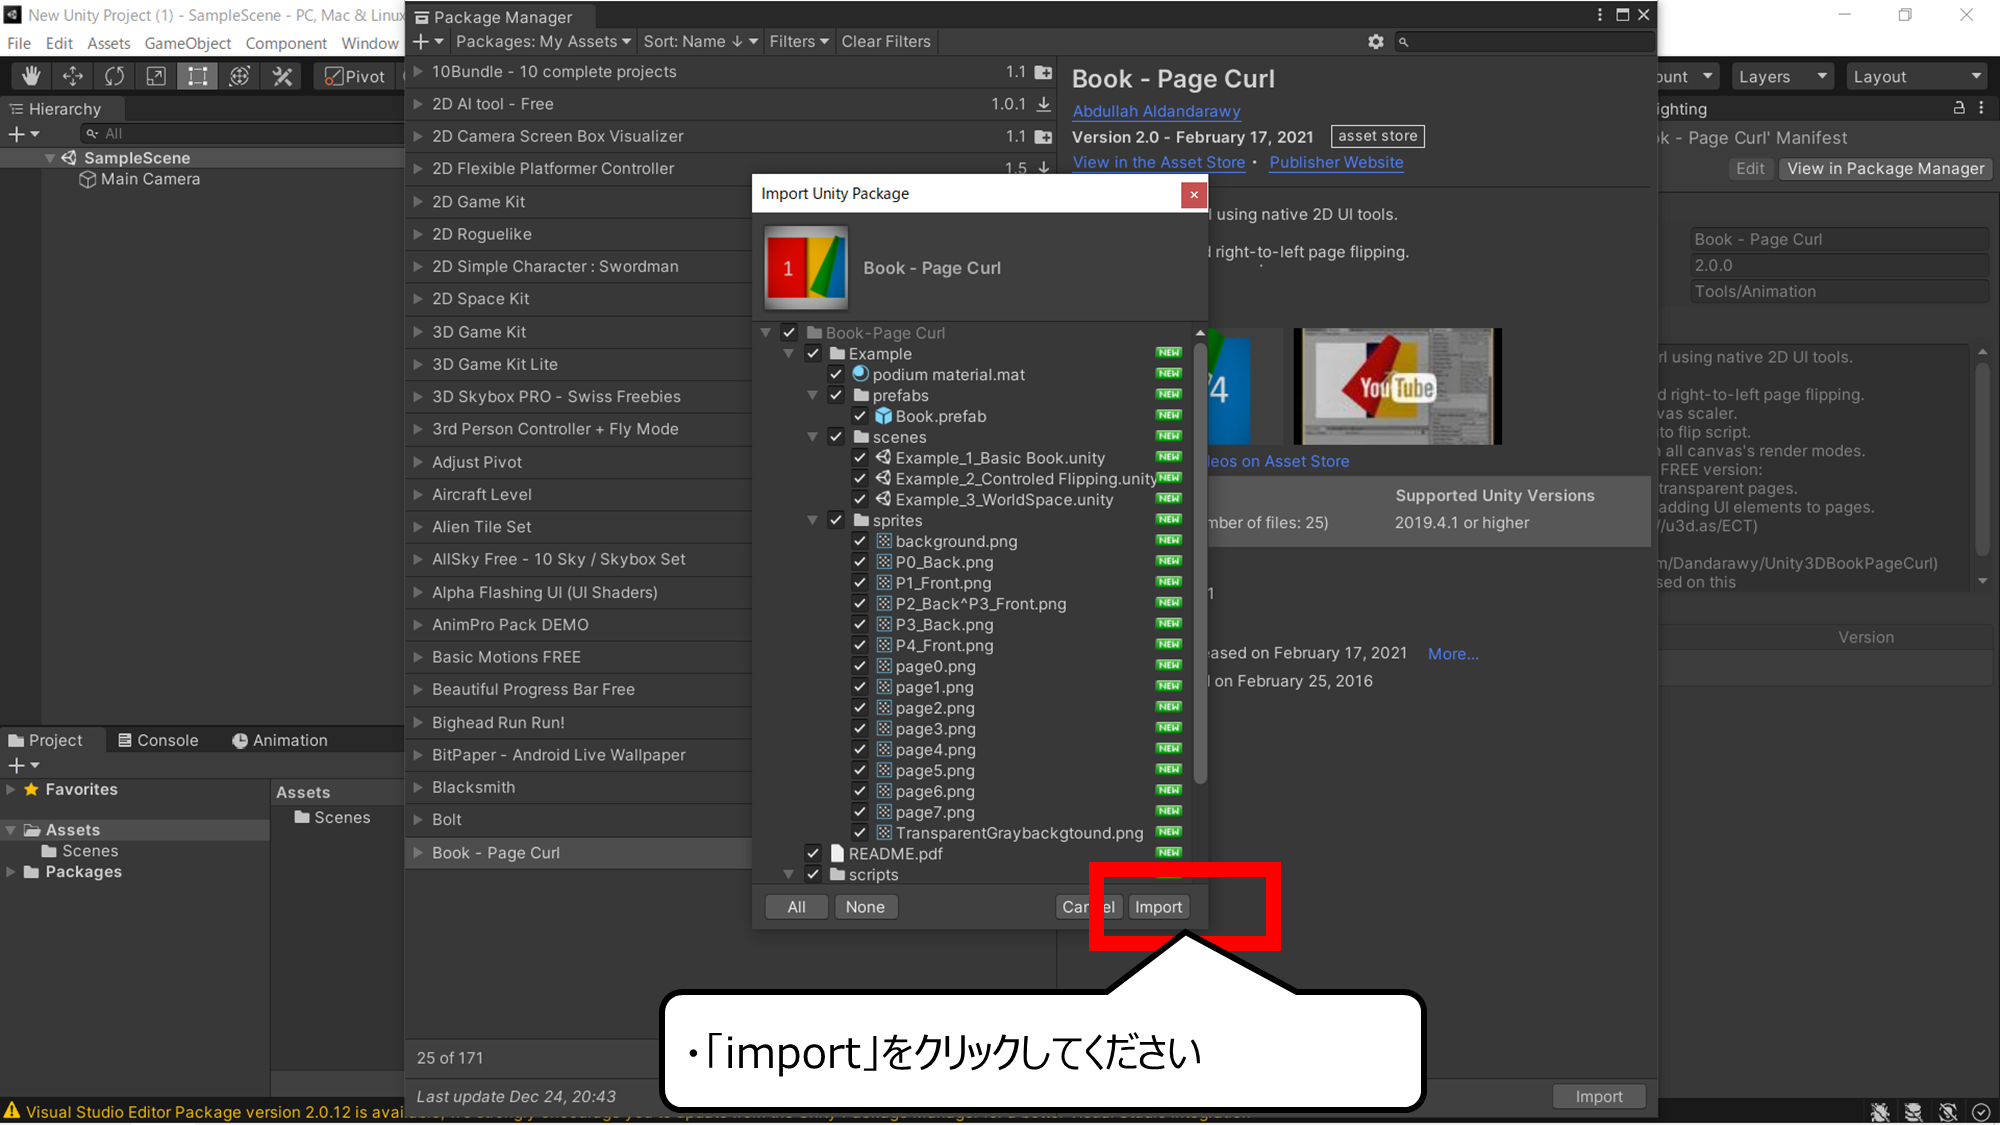This screenshot has height=1125, width=2000.
Task: Click the Favorites star icon
Action: 32,790
